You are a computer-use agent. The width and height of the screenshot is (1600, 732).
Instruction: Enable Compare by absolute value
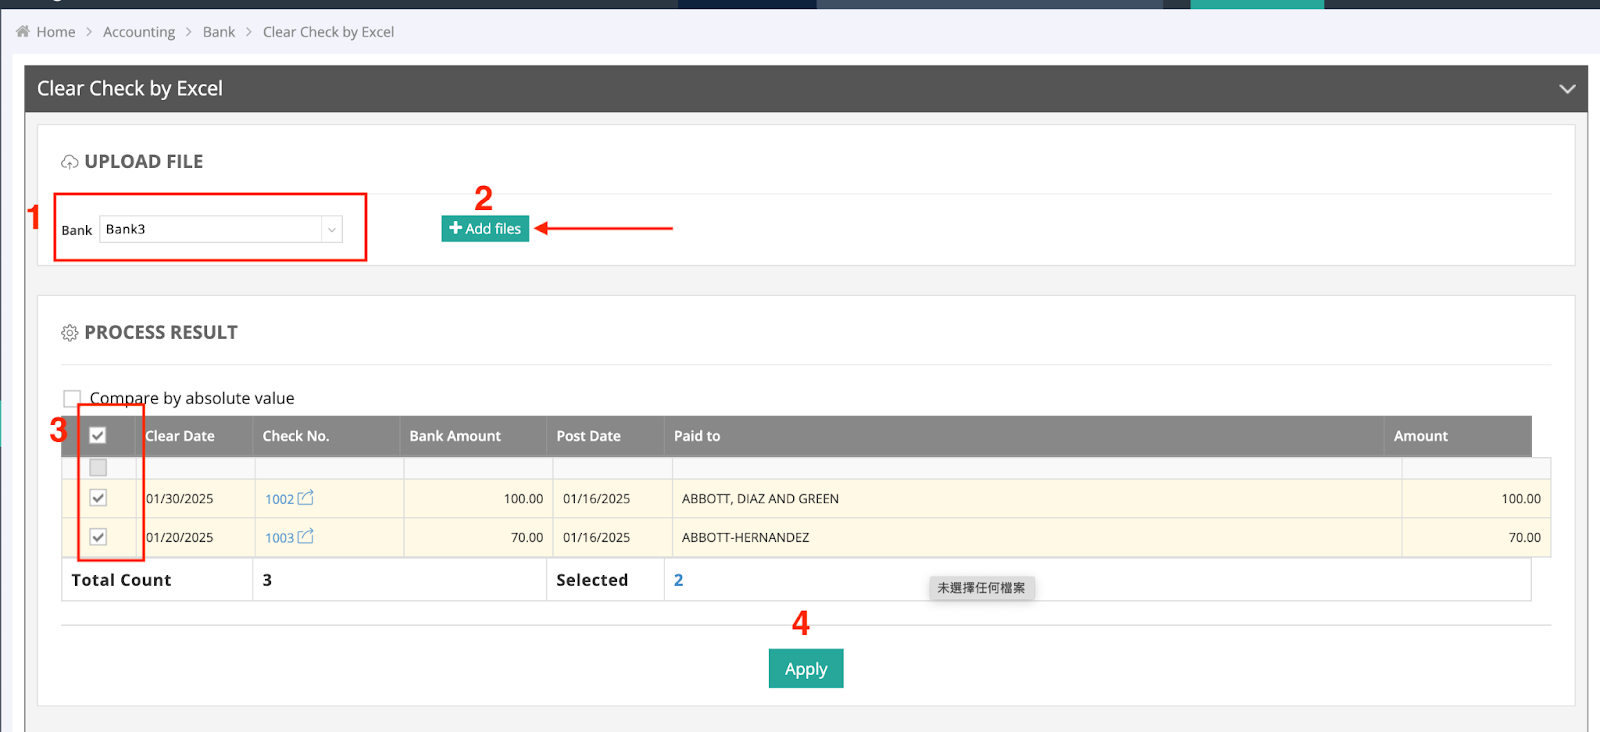72,398
